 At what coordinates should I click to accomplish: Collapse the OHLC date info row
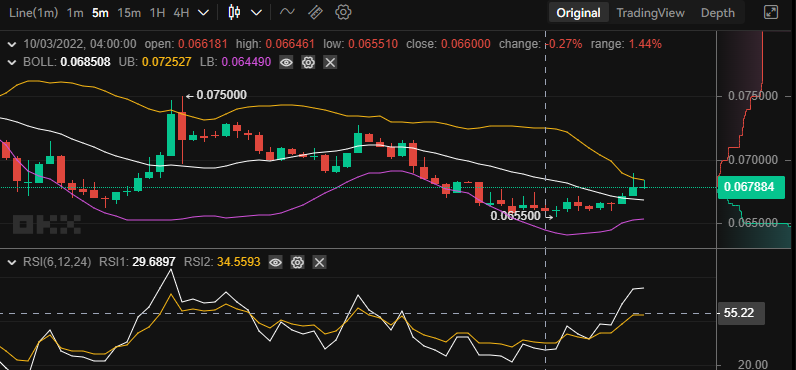coord(12,45)
